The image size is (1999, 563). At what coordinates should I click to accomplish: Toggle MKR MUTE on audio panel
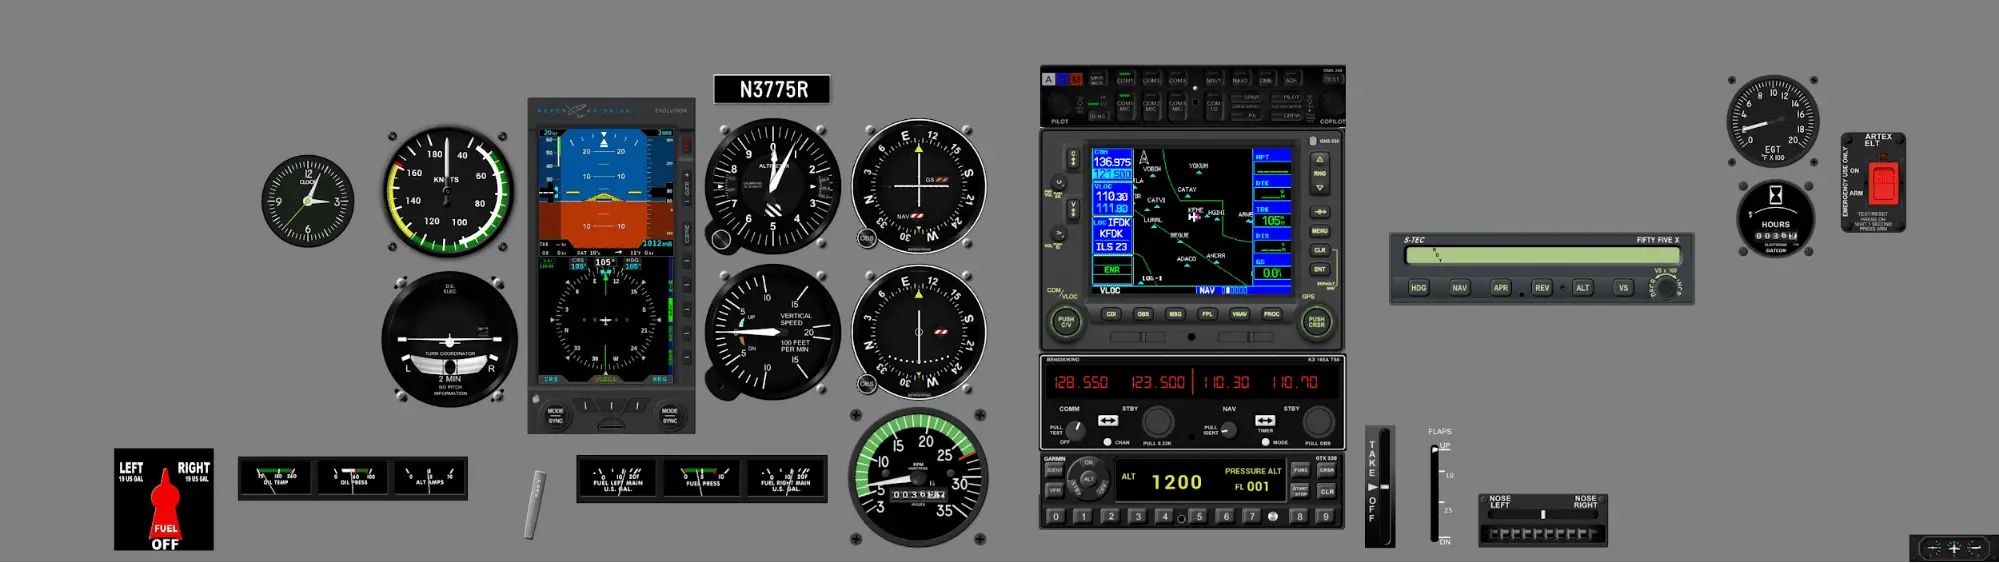coord(1097,78)
